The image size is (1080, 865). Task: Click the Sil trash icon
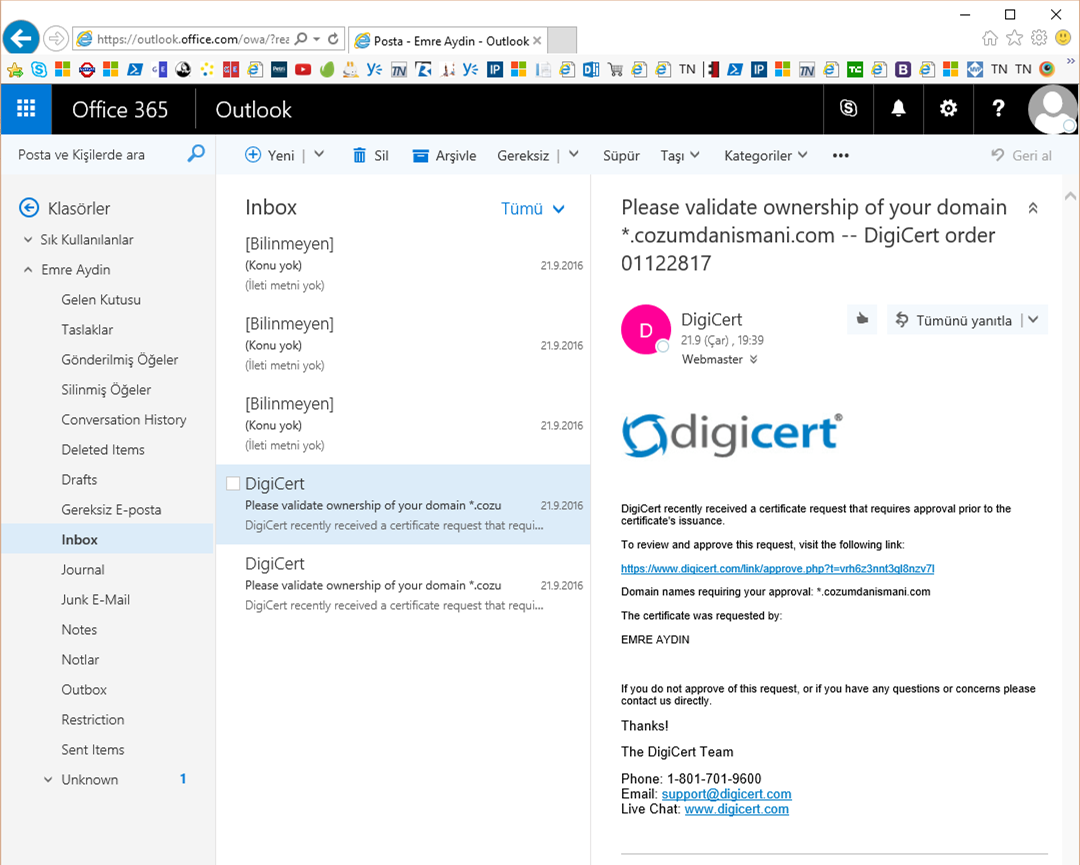click(x=360, y=156)
